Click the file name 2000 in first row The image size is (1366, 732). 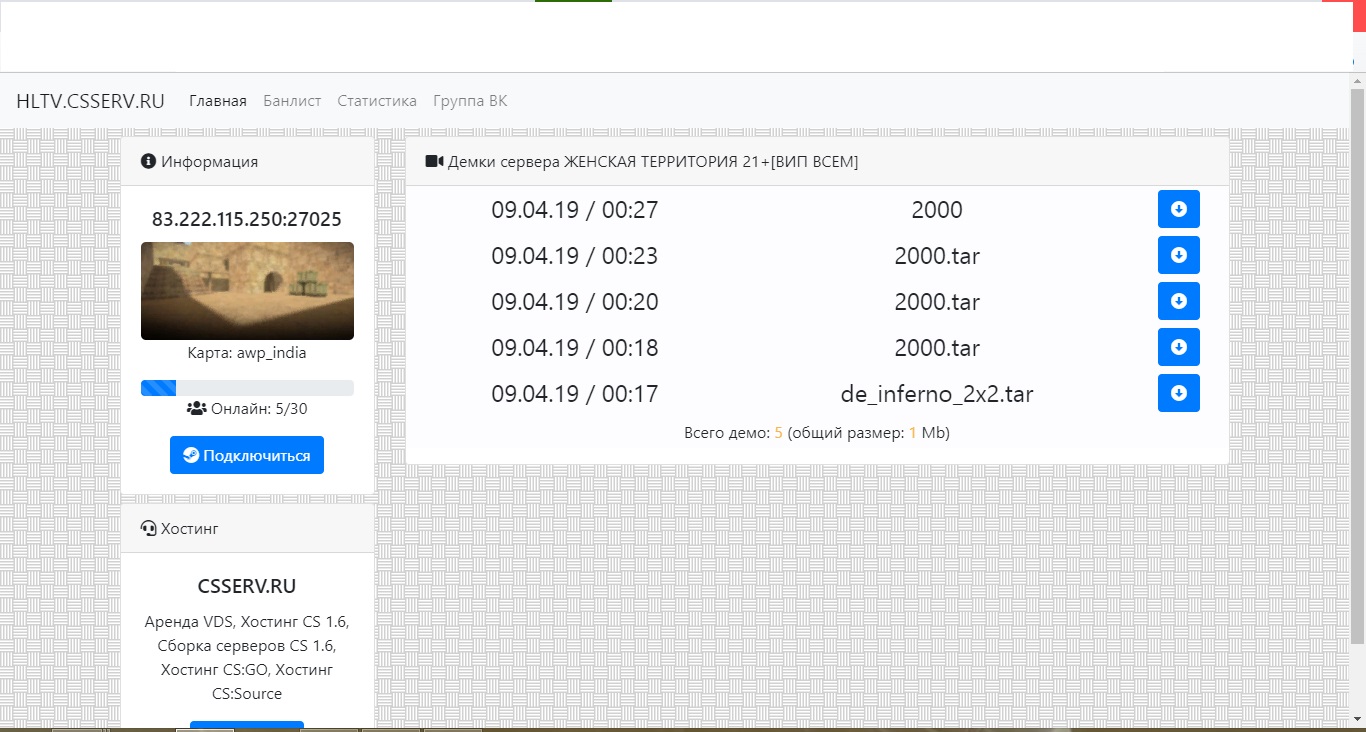[x=937, y=210]
